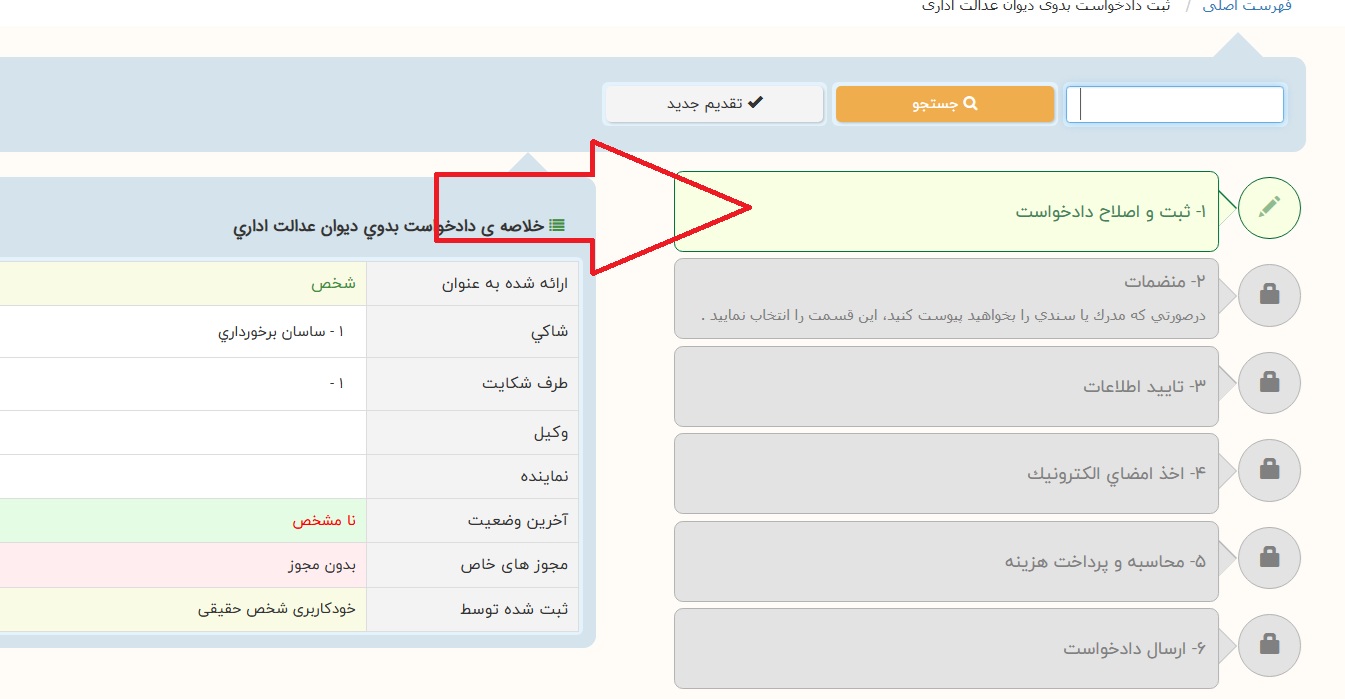The image size is (1345, 699).
Task: Click the طرف شكايت row label
Action: tap(525, 384)
